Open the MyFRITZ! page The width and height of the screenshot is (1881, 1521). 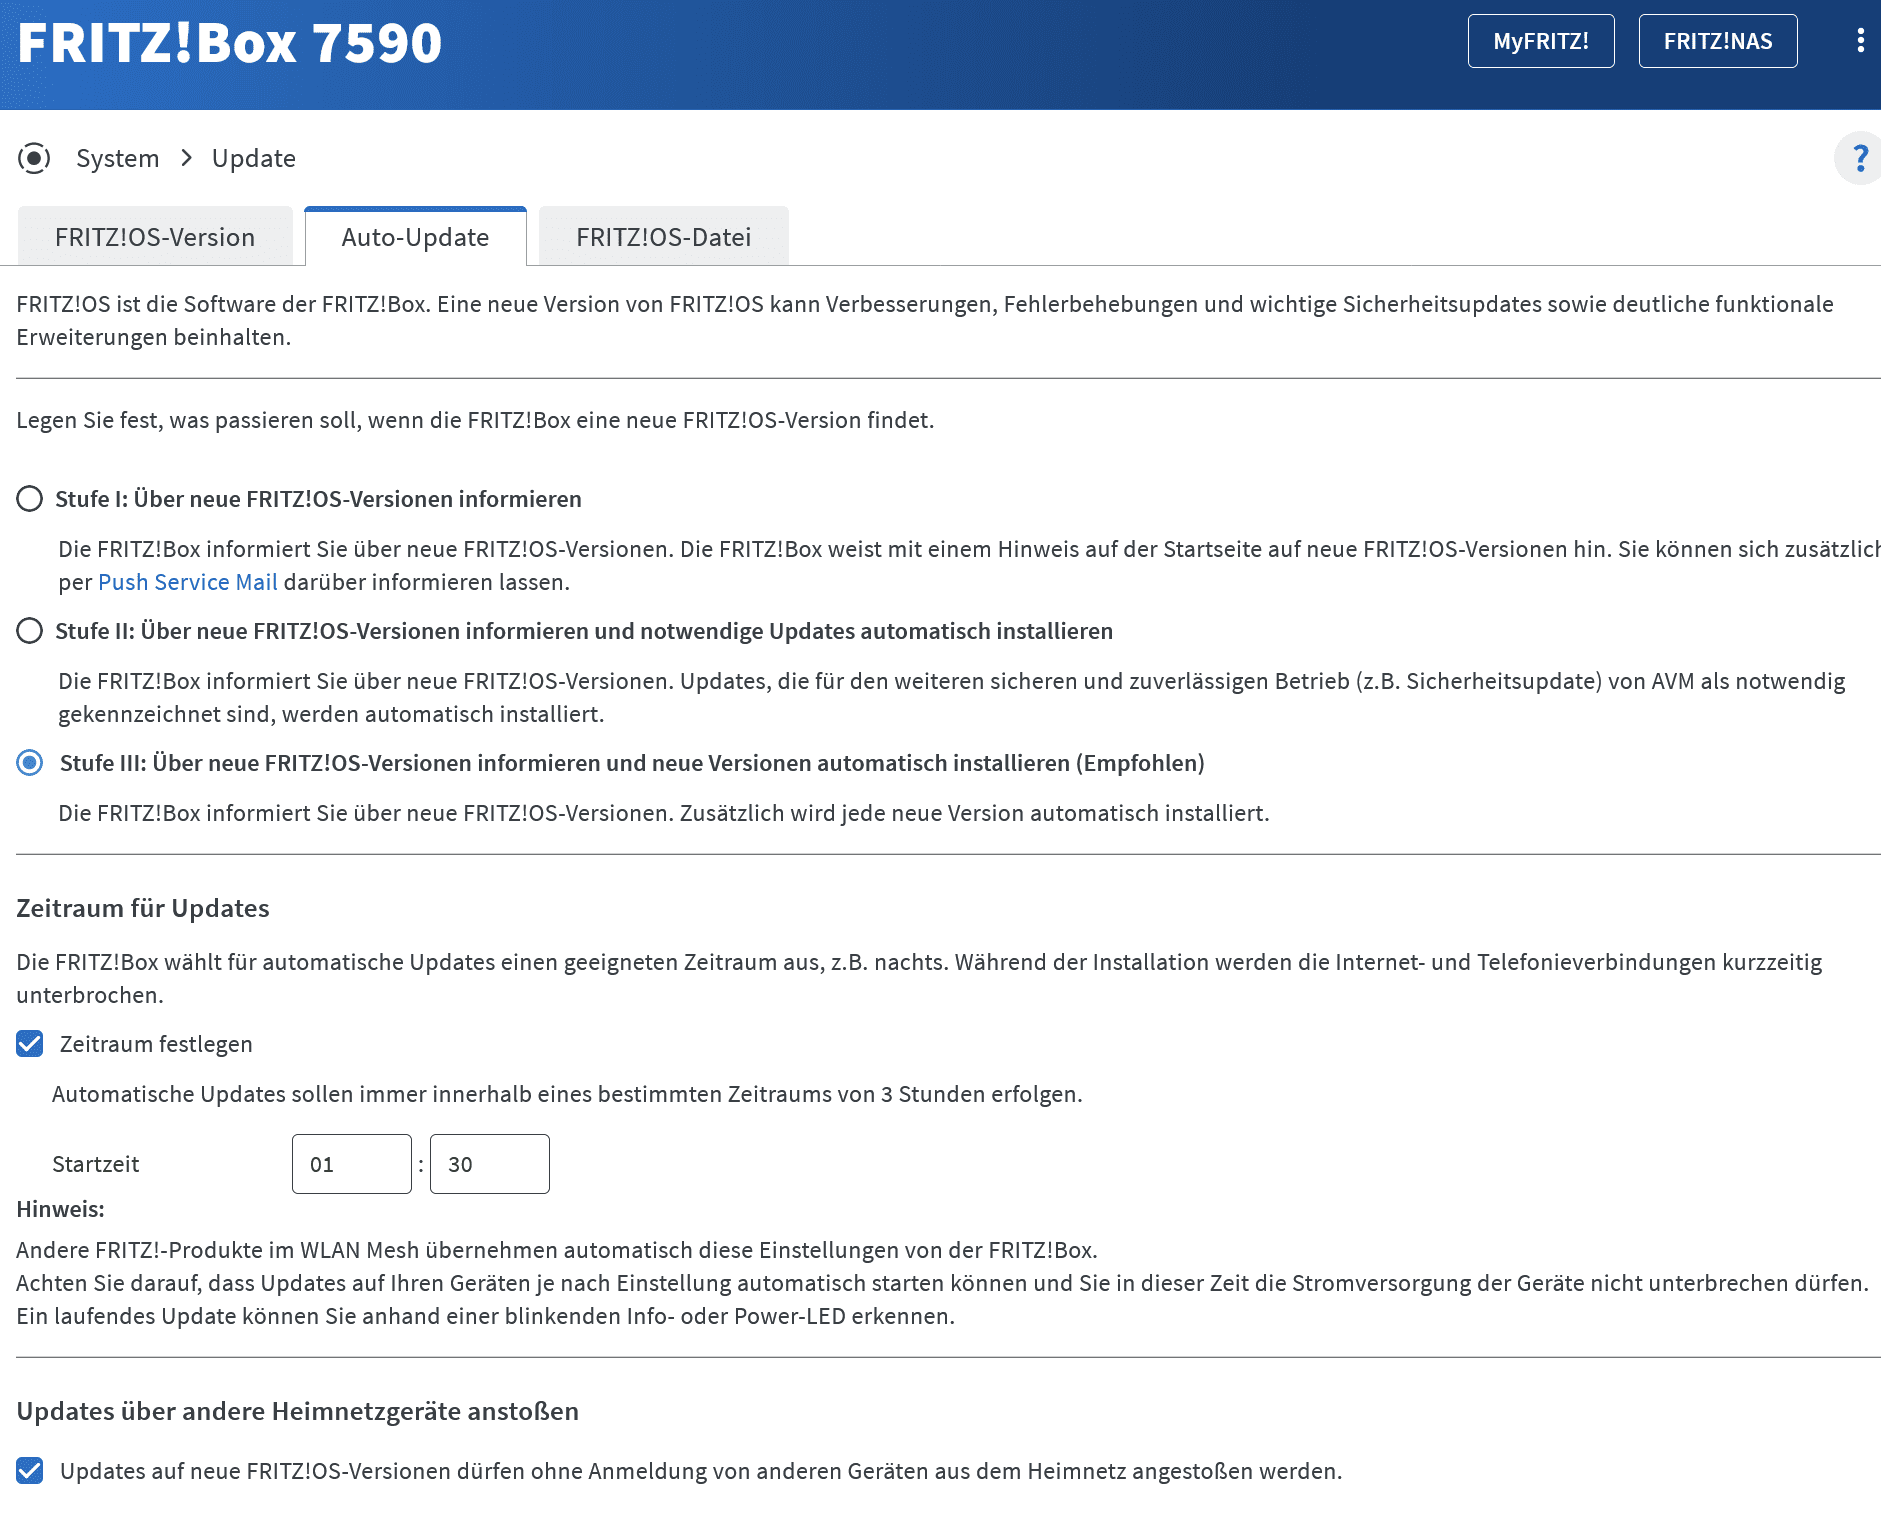(1541, 41)
